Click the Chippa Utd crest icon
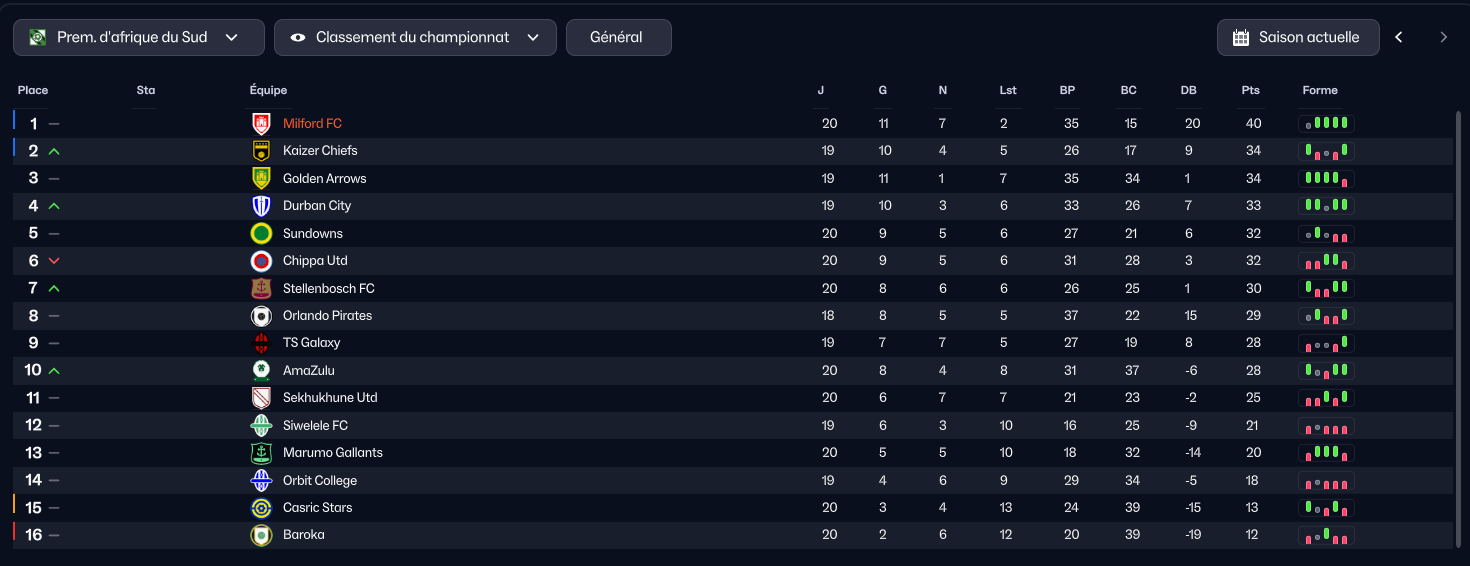This screenshot has height=566, width=1470. (261, 261)
